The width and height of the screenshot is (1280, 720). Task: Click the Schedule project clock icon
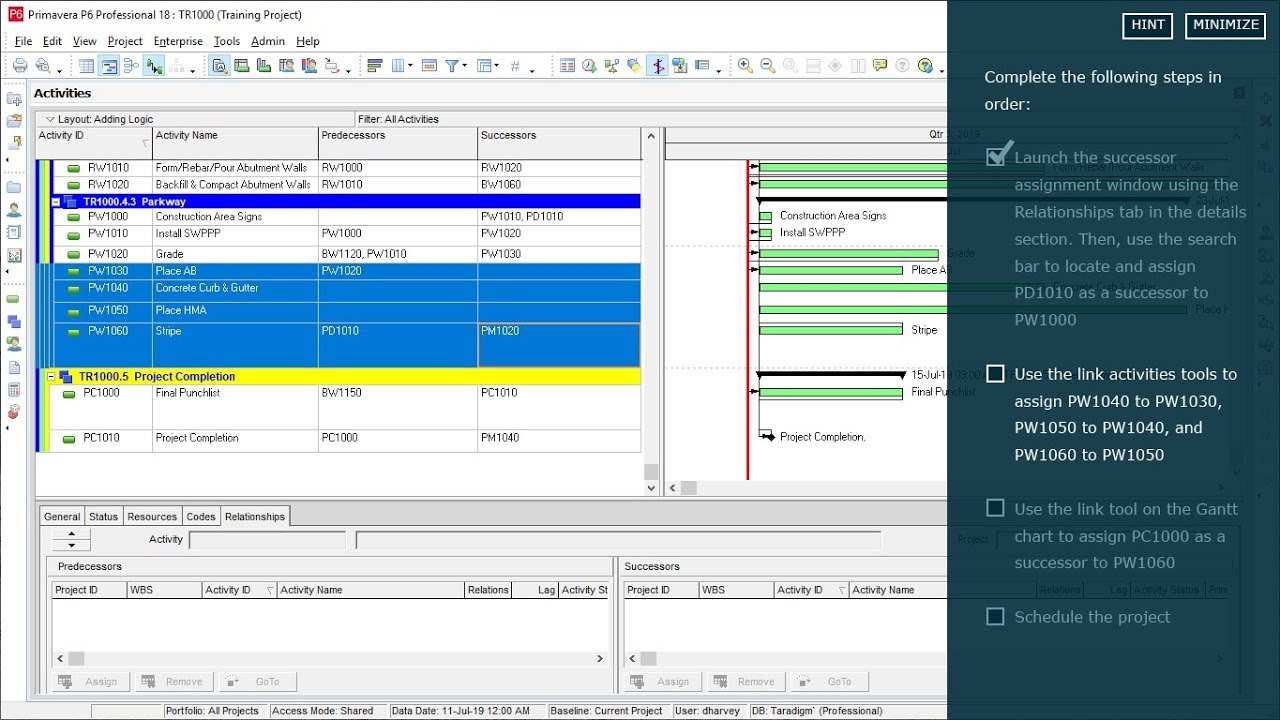[589, 66]
